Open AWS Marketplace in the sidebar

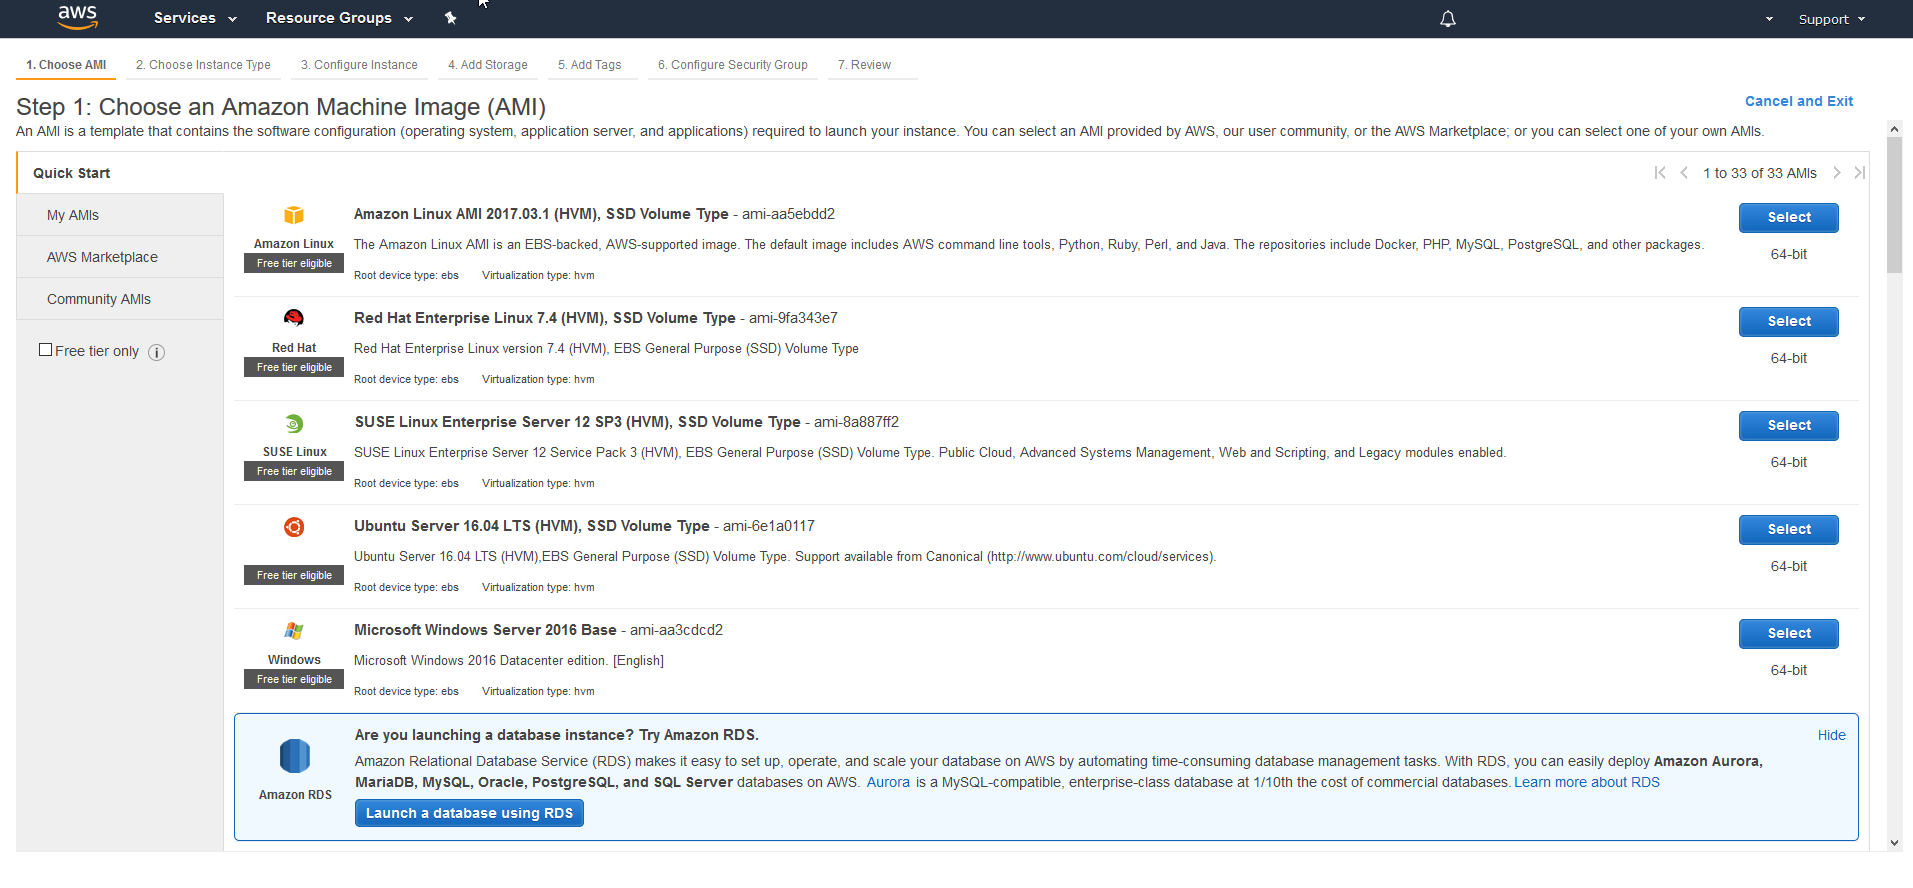[102, 257]
